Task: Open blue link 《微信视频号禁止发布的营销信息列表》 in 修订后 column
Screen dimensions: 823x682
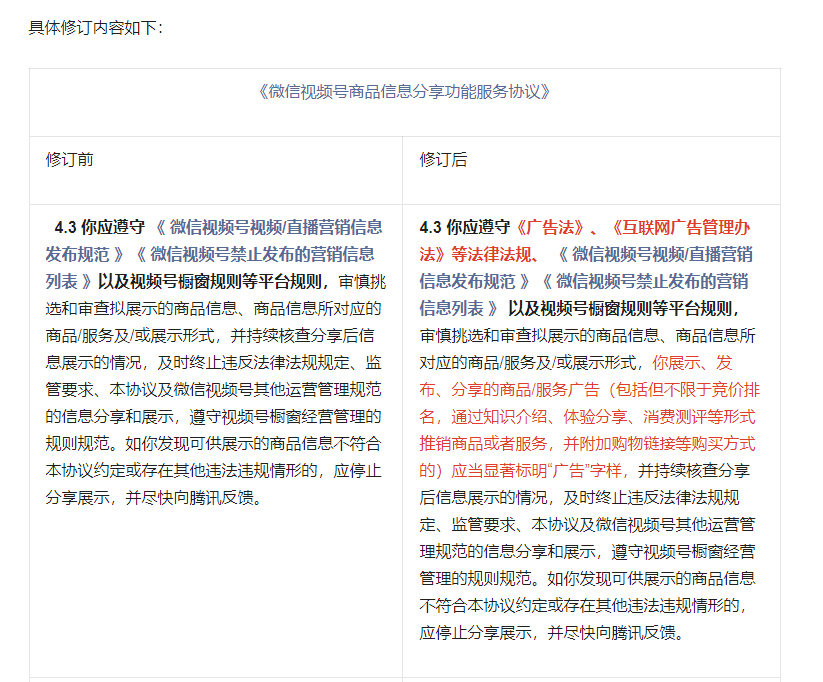Action: (x=584, y=296)
